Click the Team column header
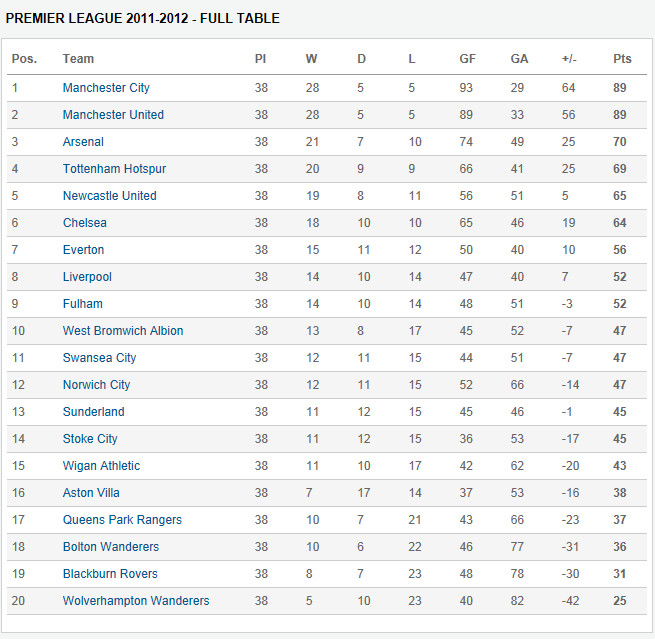This screenshot has height=639, width=655. coord(78,59)
